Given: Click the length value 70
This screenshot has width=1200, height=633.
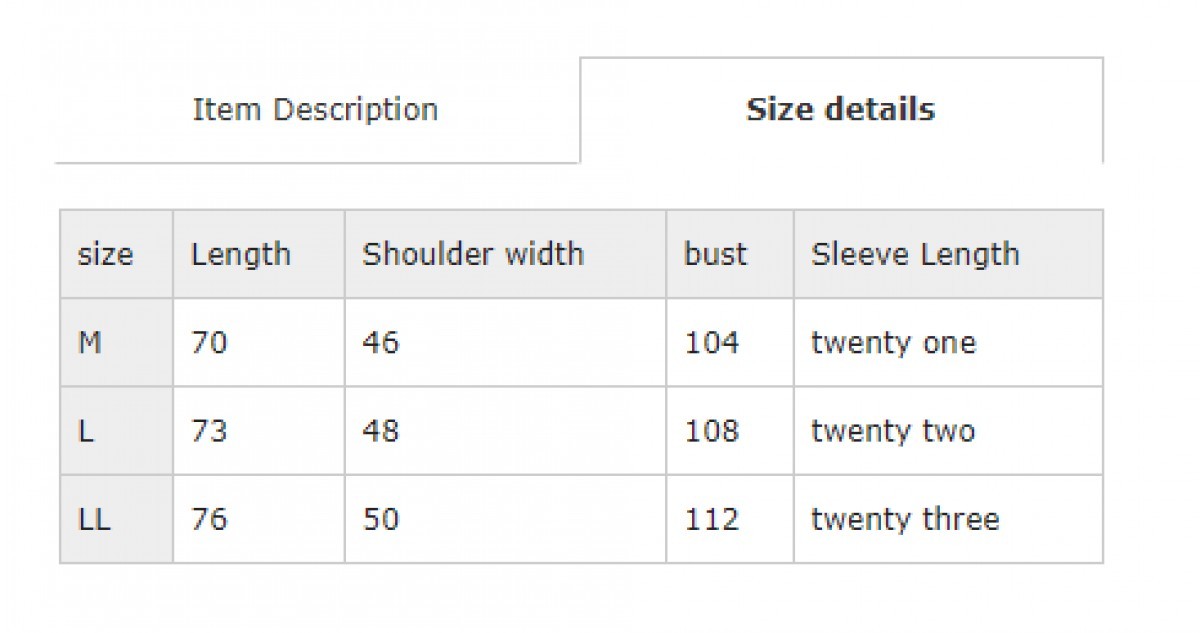Looking at the screenshot, I should point(209,343).
